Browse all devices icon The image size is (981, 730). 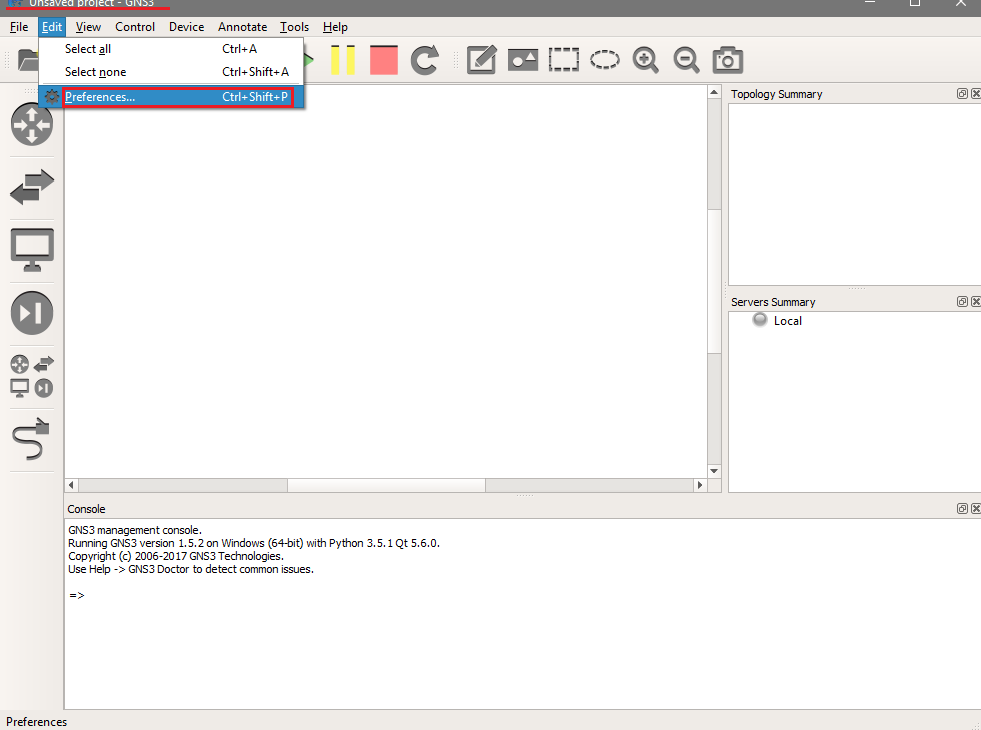coord(32,376)
